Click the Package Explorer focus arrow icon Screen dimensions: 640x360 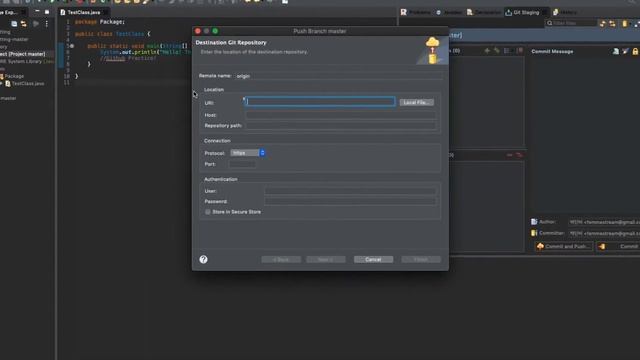pyautogui.click(x=36, y=24)
